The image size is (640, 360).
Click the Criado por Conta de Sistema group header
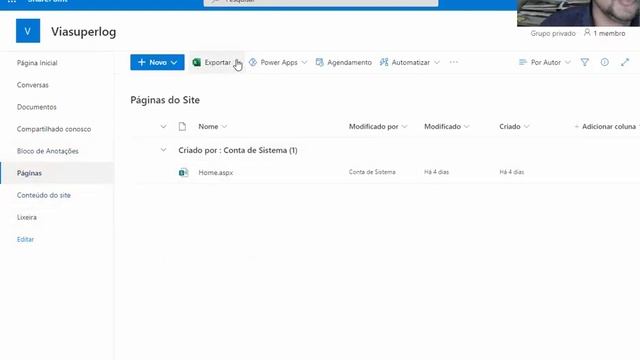pos(238,150)
